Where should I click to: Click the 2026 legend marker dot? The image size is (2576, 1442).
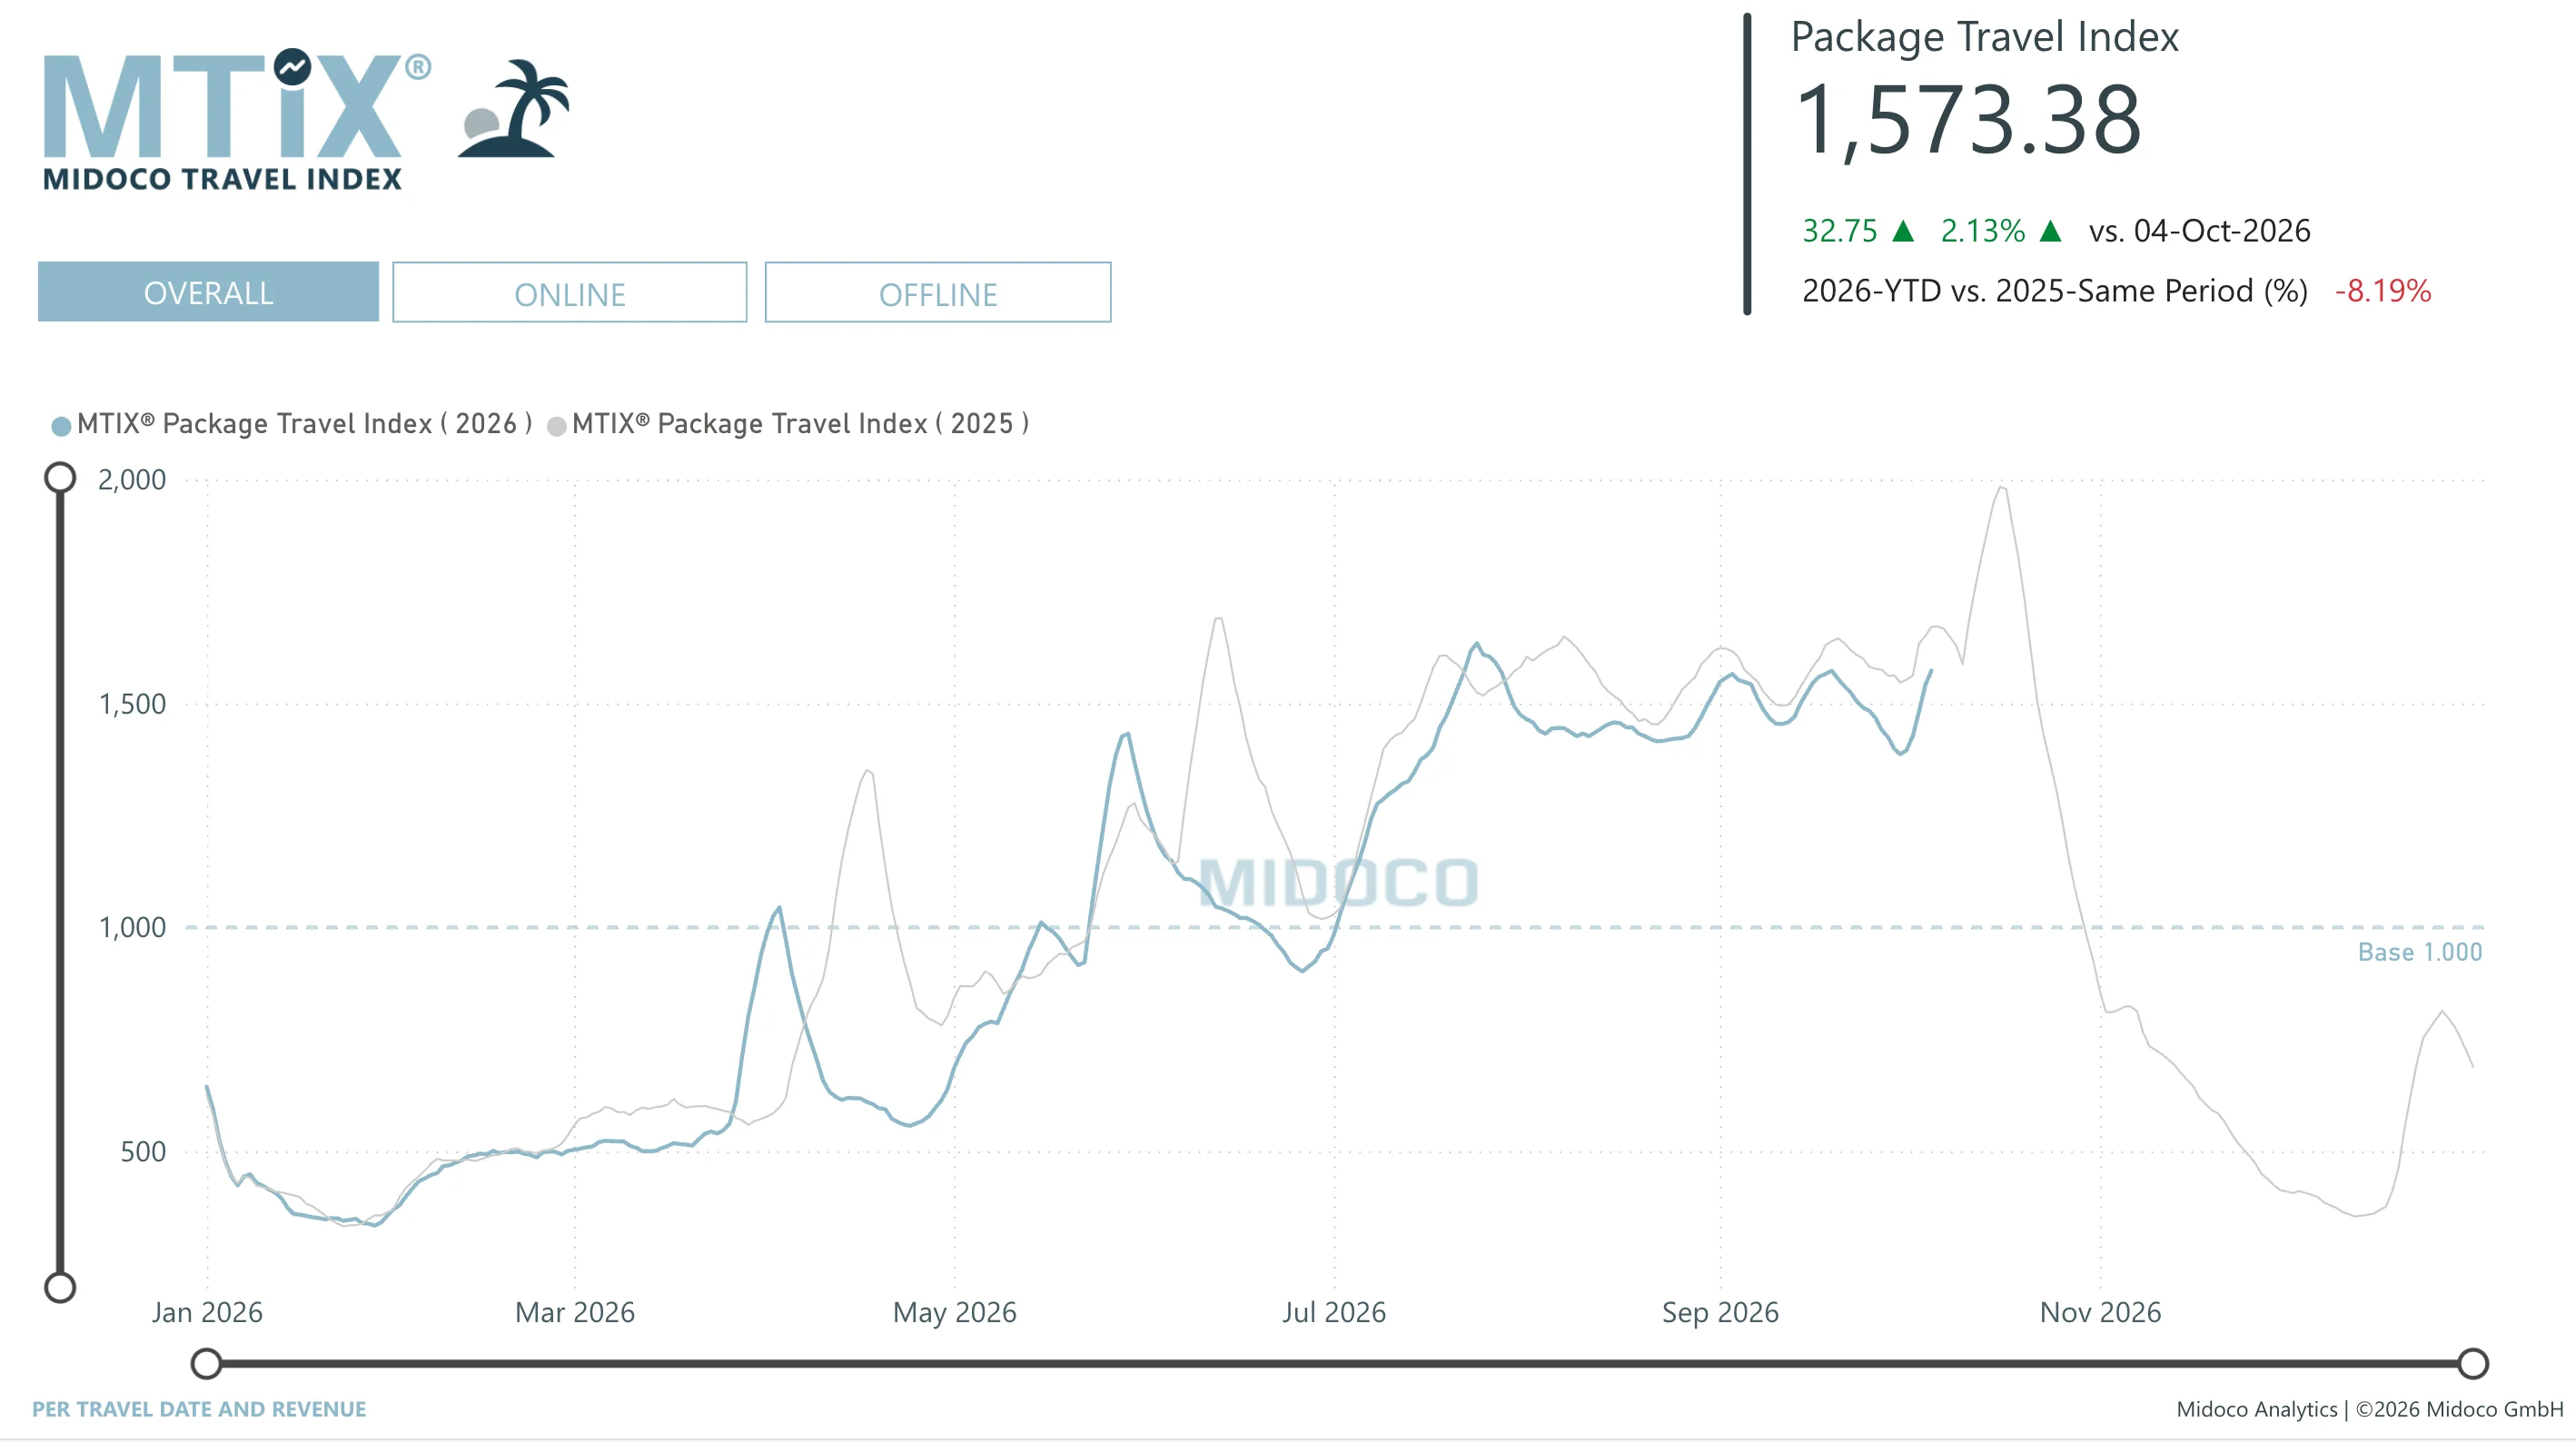pos(61,427)
